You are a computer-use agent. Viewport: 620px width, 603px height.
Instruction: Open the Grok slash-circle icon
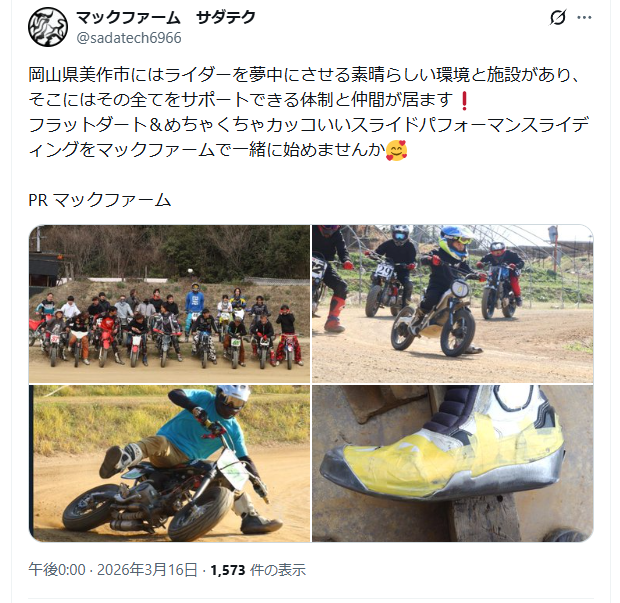(x=558, y=17)
